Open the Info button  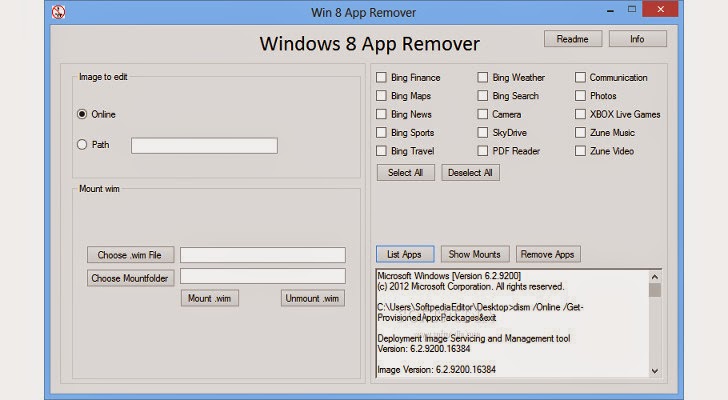point(637,39)
